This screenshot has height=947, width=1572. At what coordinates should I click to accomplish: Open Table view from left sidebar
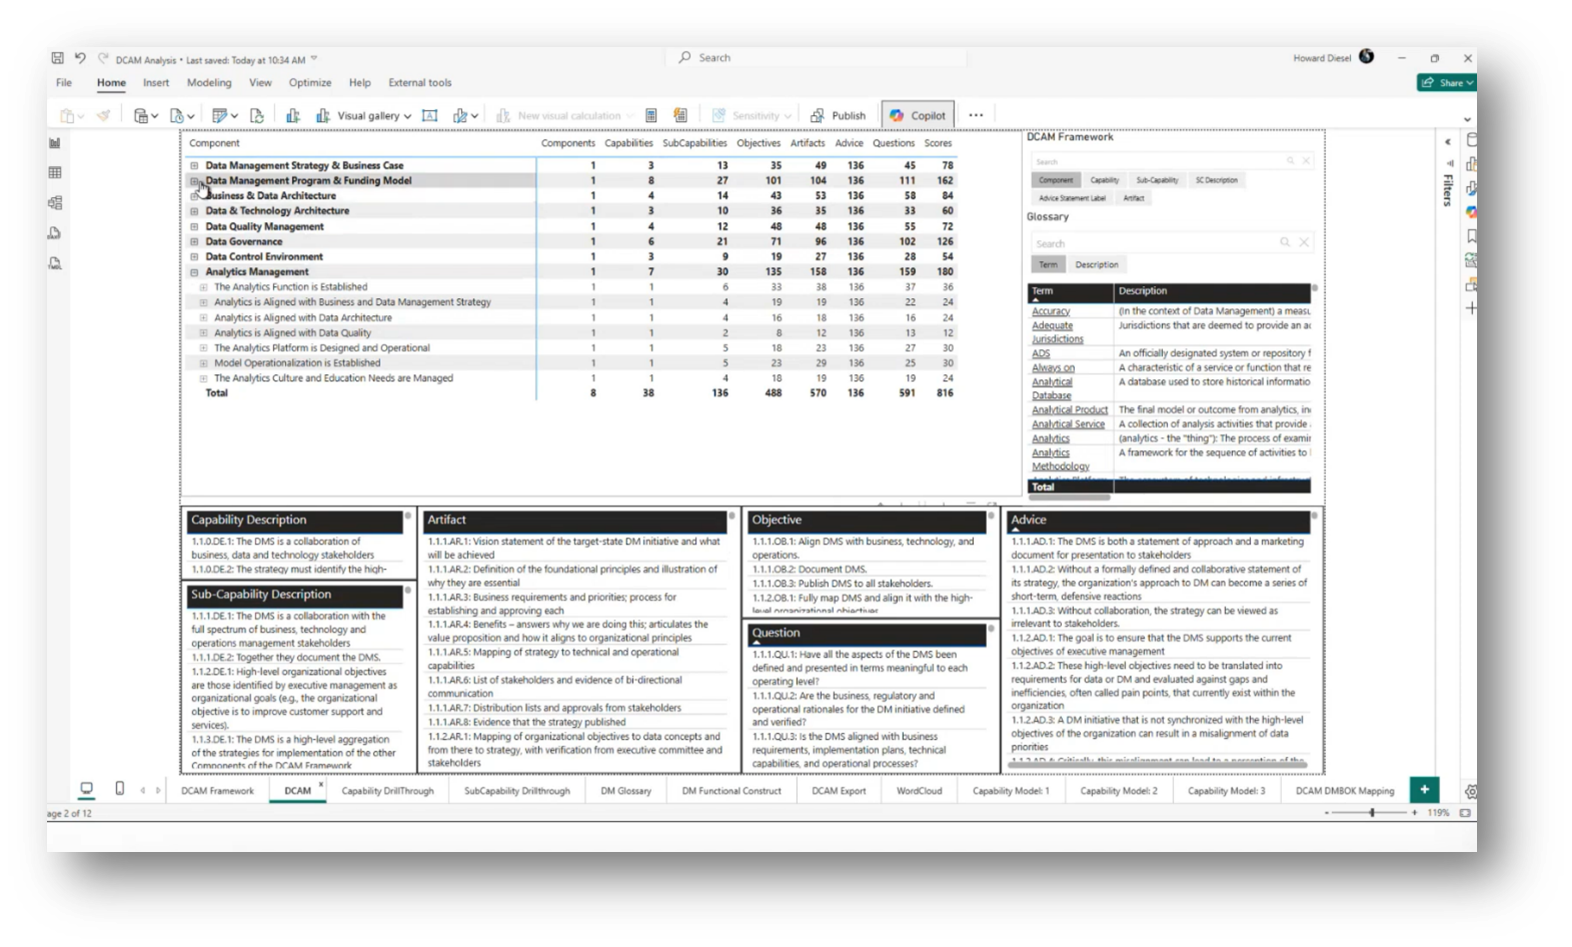55,173
